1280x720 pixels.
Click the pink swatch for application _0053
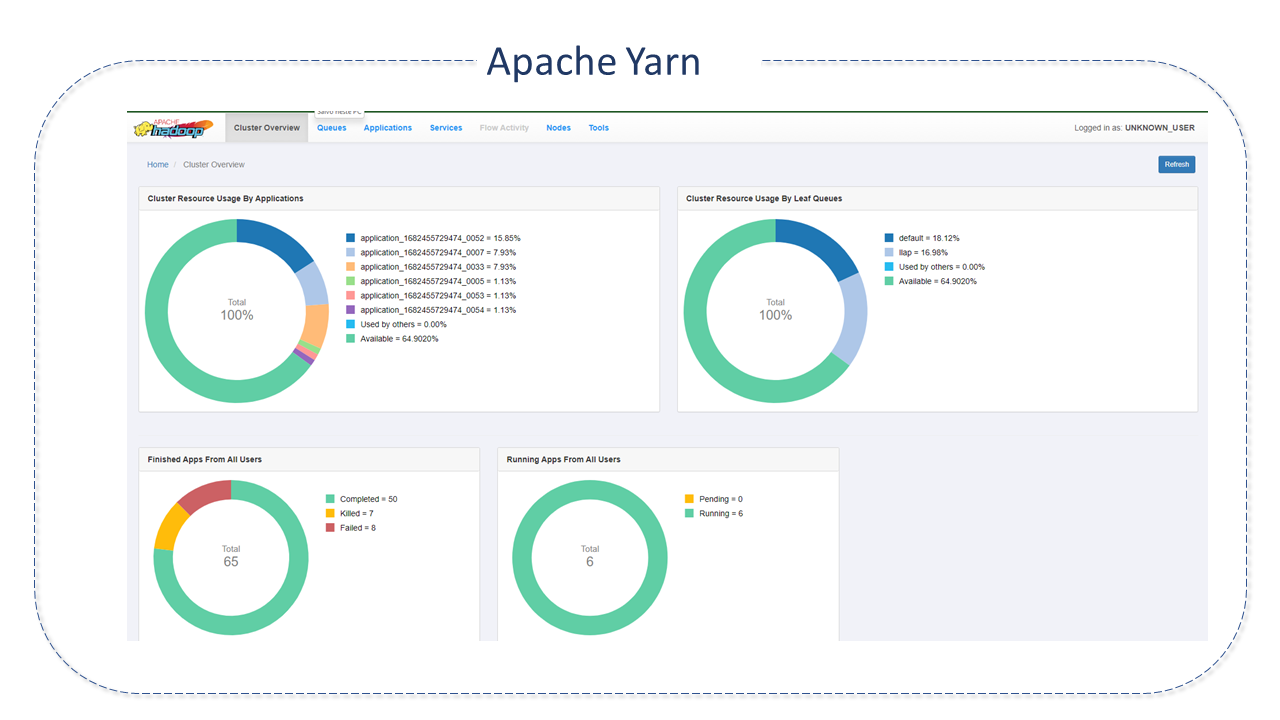click(x=351, y=296)
